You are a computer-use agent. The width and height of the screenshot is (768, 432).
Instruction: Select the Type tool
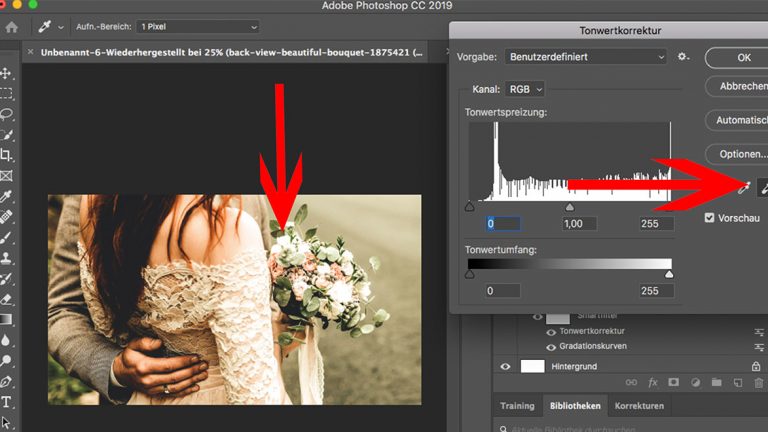tap(6, 402)
